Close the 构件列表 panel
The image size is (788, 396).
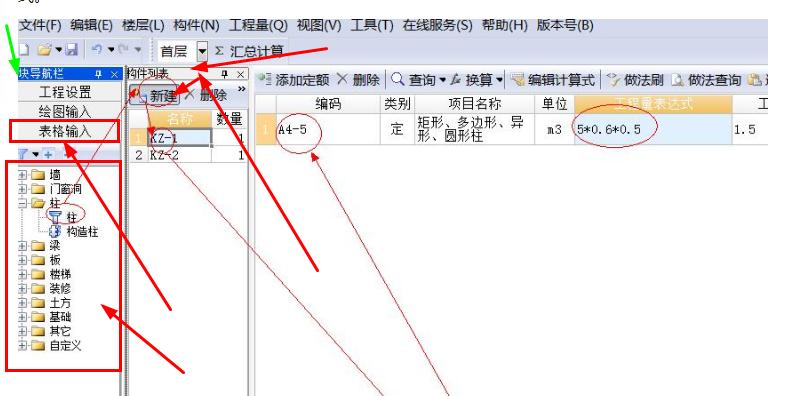coord(241,74)
